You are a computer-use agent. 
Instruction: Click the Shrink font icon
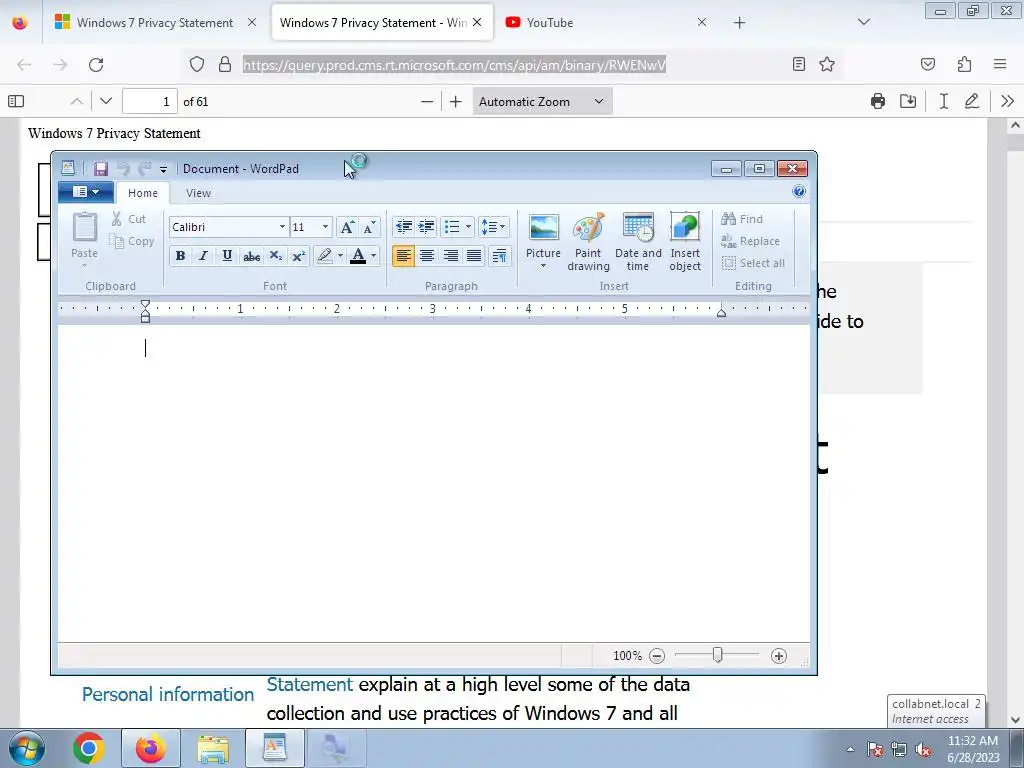click(x=369, y=227)
